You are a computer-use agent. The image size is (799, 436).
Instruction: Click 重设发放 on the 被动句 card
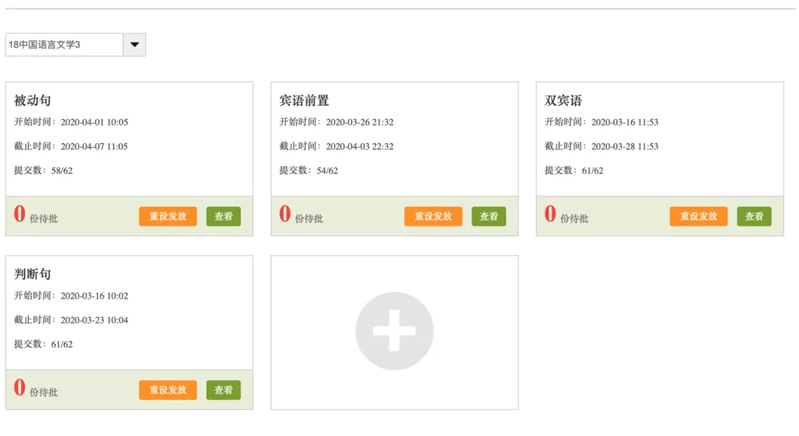click(168, 217)
